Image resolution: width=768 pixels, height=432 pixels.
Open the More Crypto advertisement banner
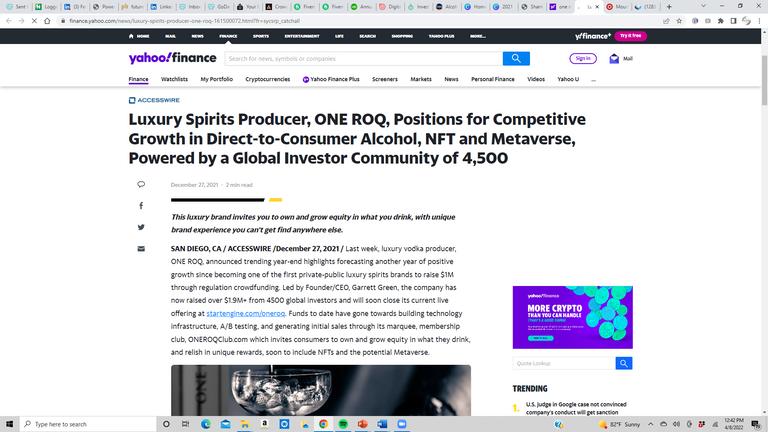[573, 317]
